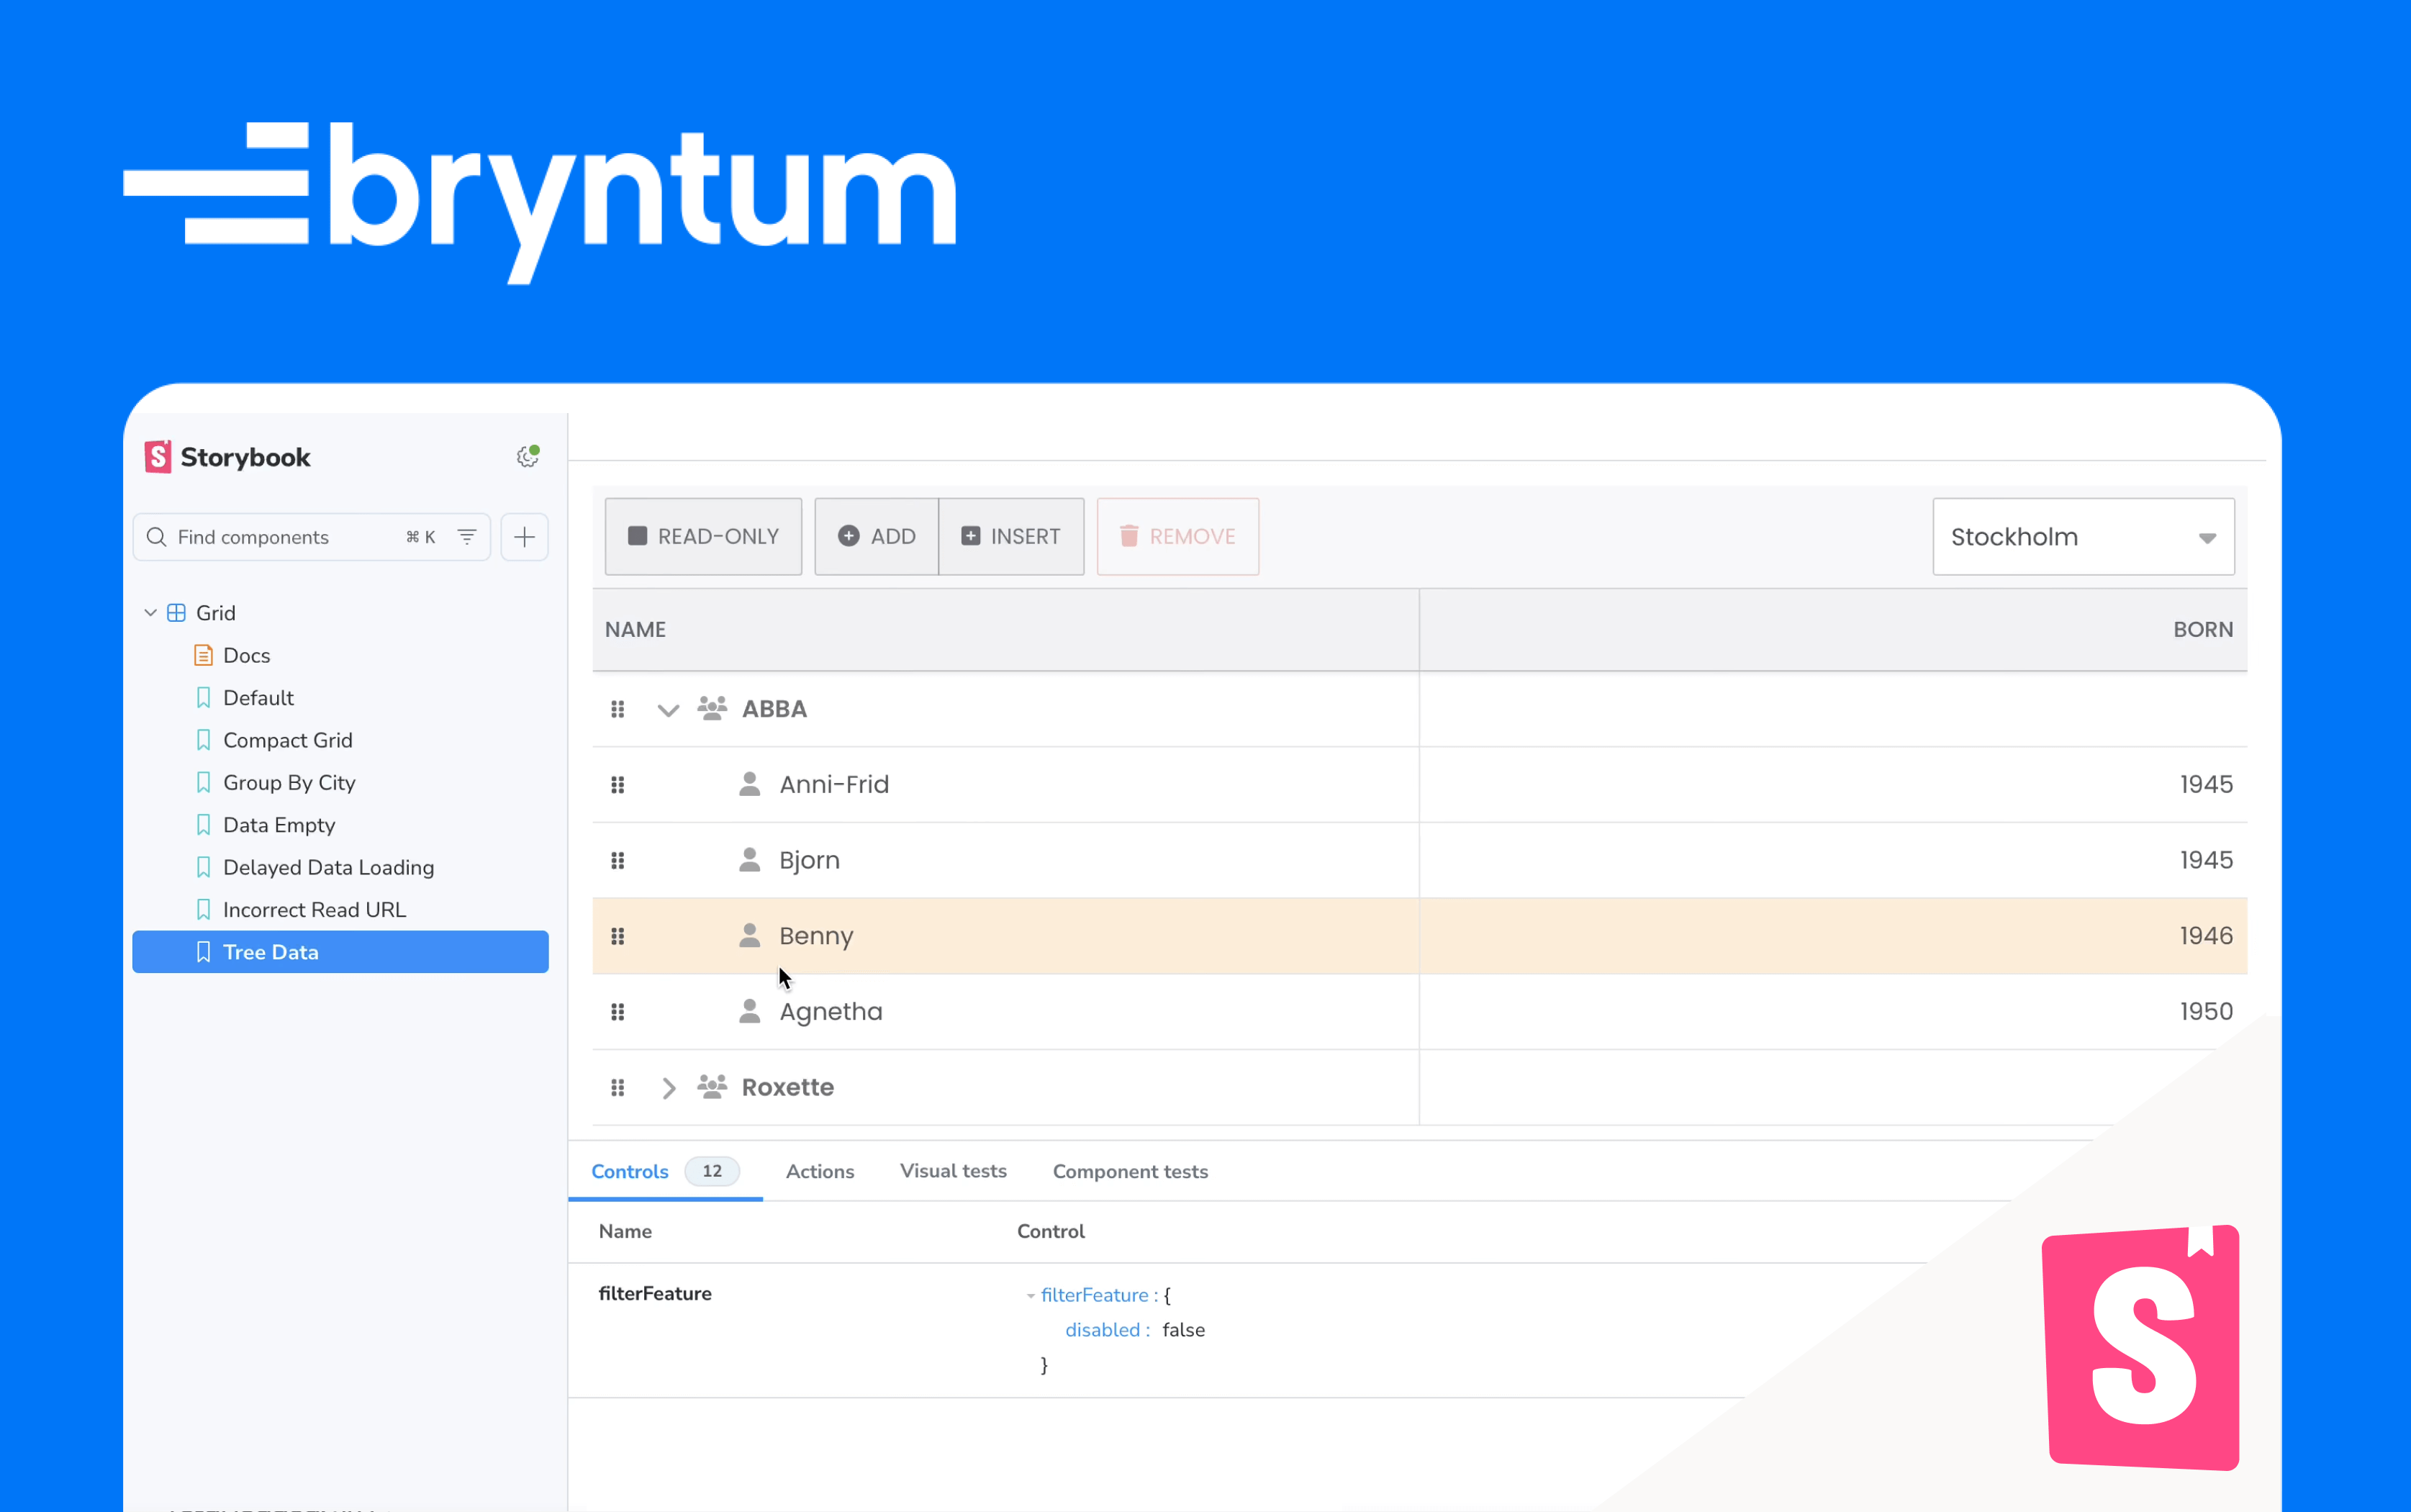Collapse the ABBA group row
Viewport: 2411px width, 1512px height.
tap(668, 710)
